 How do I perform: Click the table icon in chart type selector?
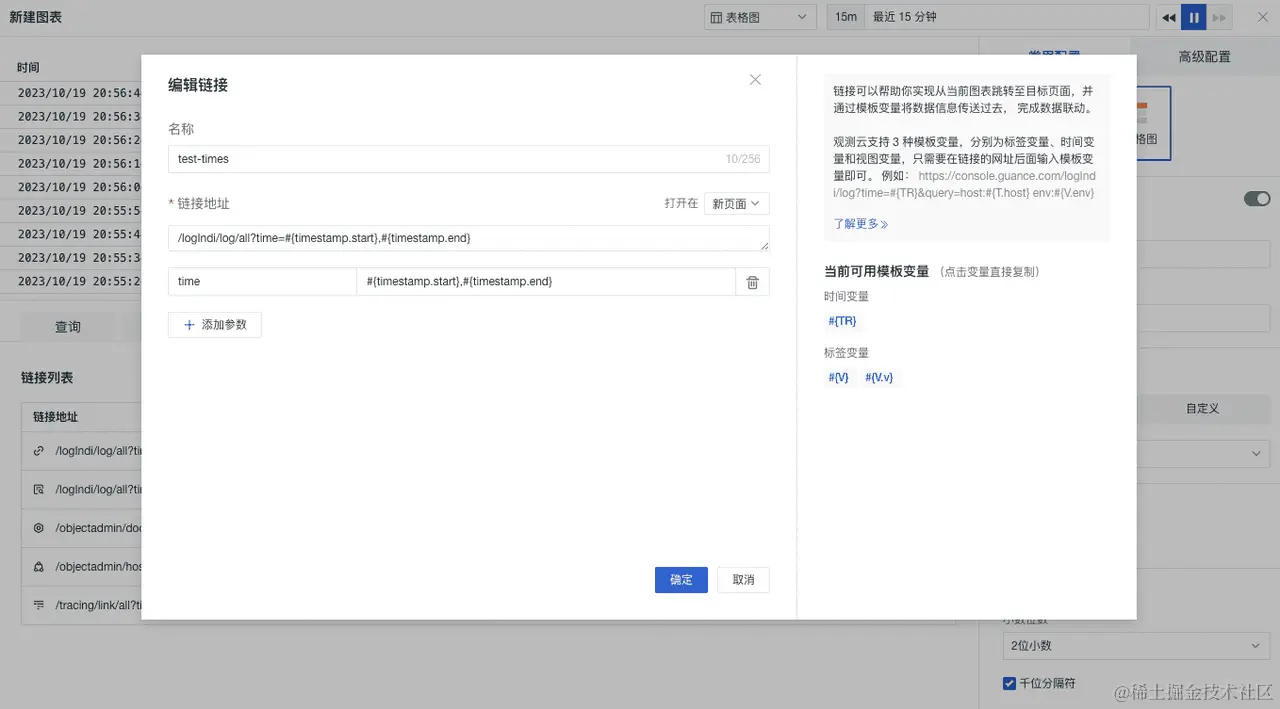click(716, 17)
